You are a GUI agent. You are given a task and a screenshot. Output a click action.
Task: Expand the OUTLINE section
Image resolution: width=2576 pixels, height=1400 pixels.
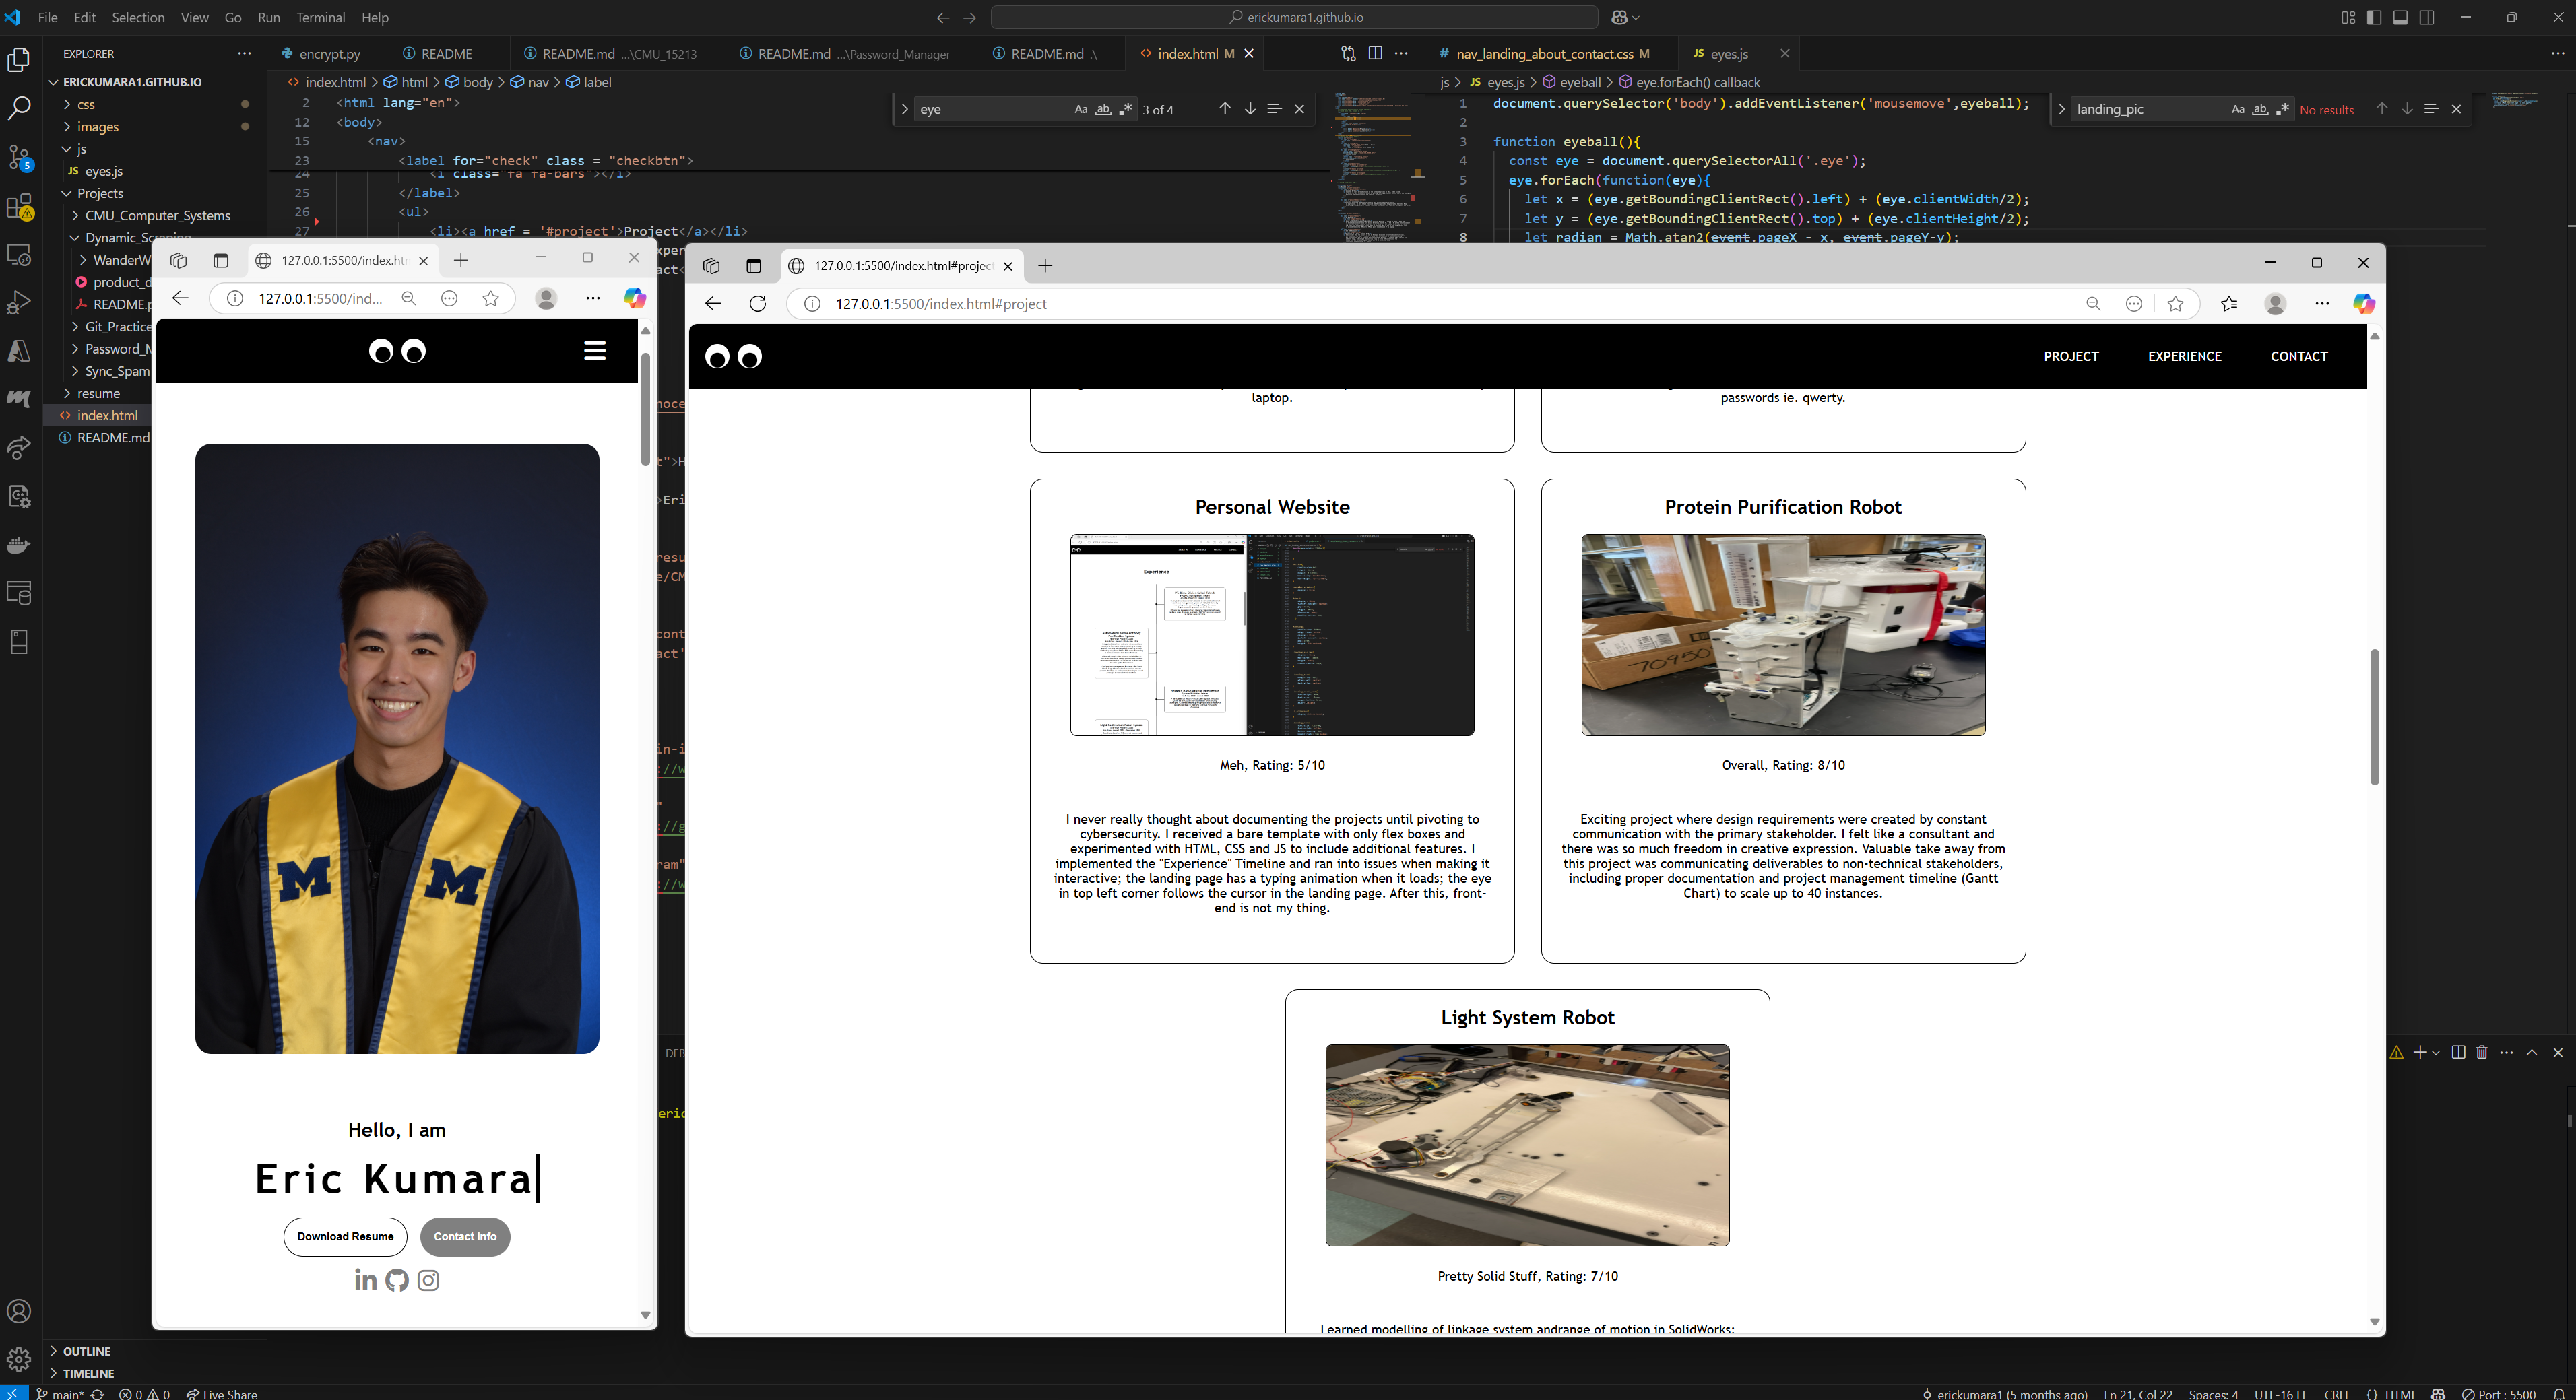(86, 1351)
